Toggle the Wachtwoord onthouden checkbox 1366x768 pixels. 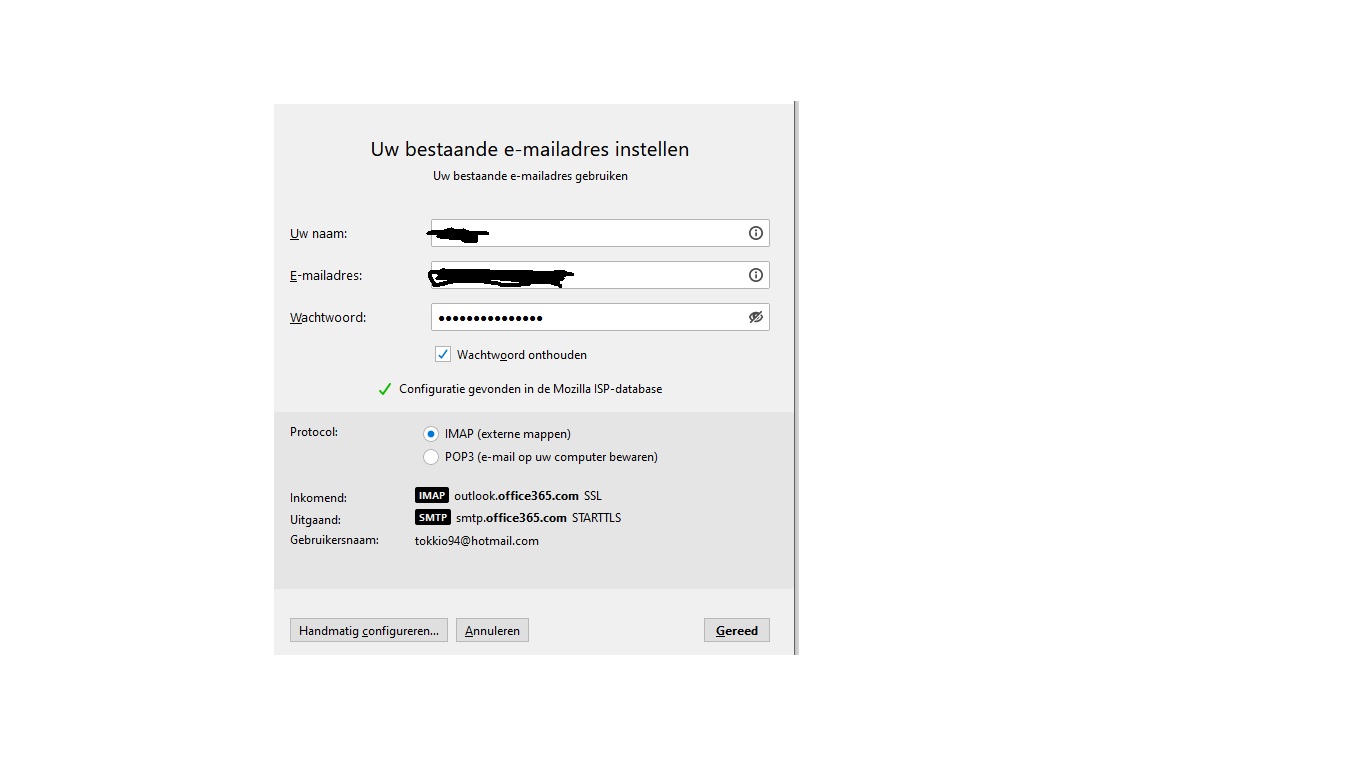coord(443,354)
